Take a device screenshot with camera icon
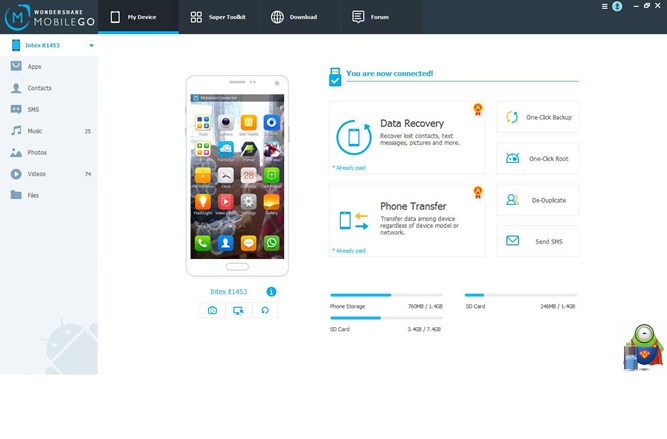Screen dimensions: 667x439 [212, 310]
